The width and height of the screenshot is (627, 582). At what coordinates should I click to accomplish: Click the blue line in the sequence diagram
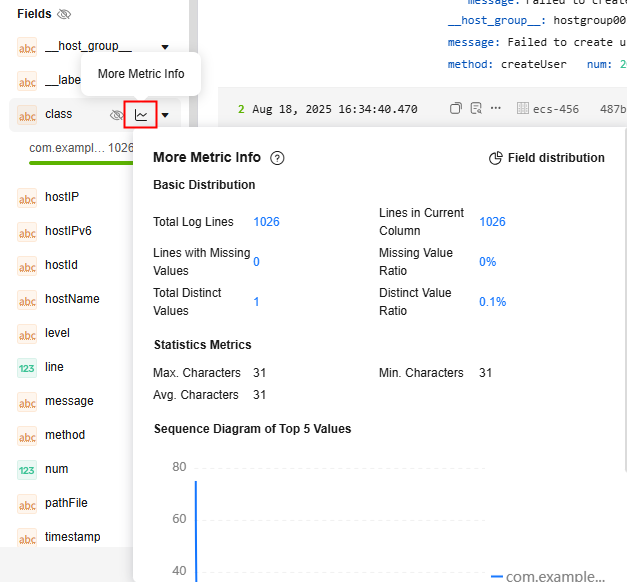[x=196, y=532]
